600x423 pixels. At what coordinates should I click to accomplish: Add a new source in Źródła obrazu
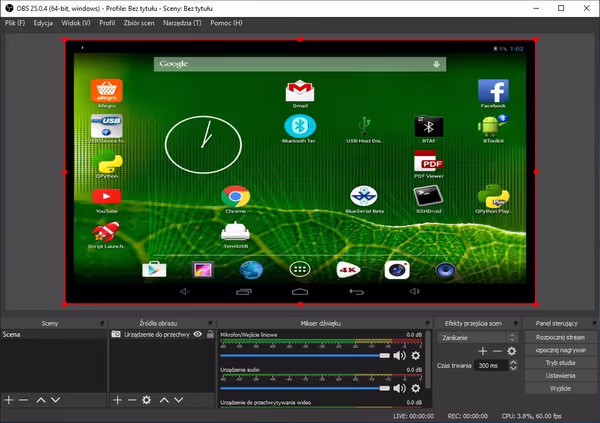[117, 400]
